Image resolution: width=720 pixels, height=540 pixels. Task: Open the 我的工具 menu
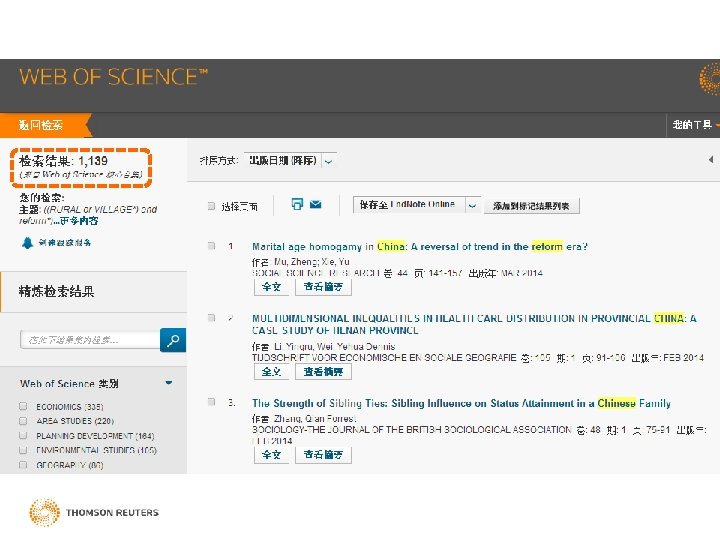click(693, 124)
